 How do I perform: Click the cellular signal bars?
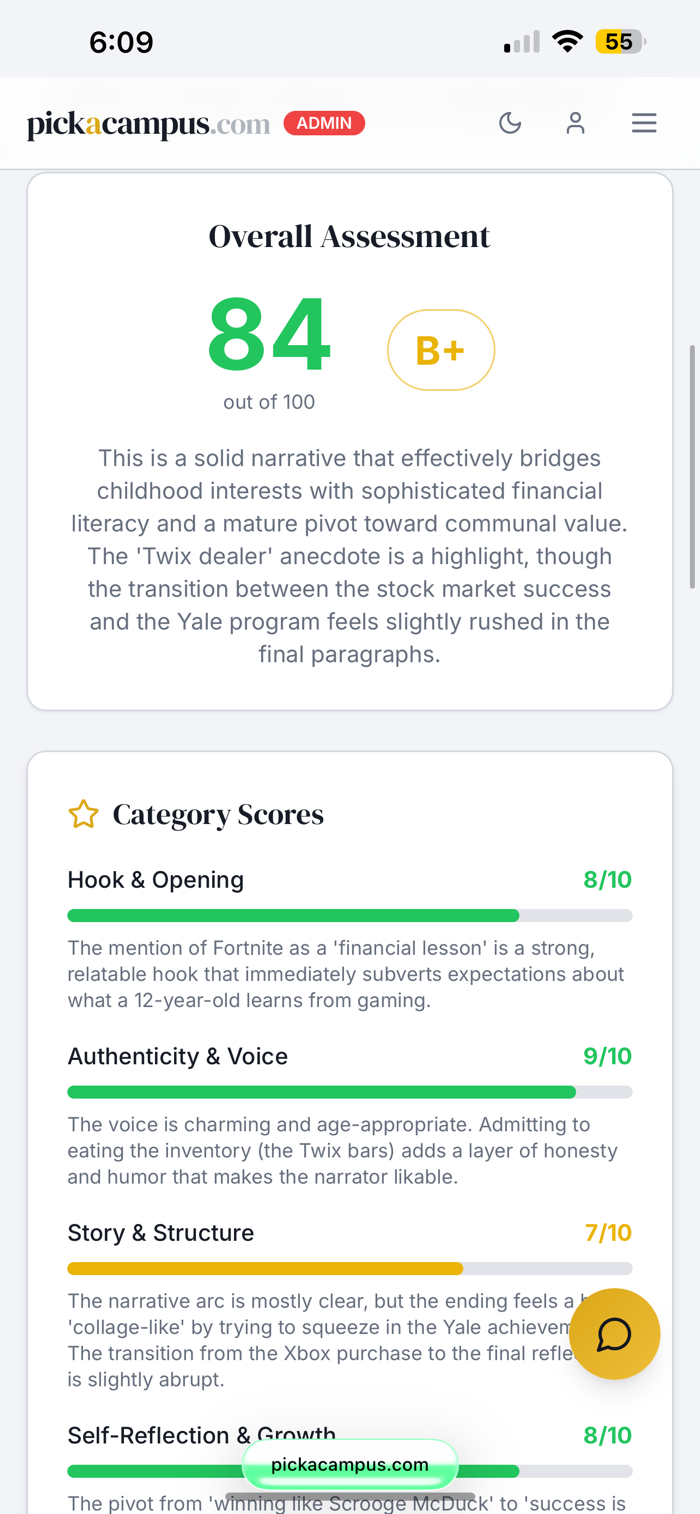coord(521,43)
